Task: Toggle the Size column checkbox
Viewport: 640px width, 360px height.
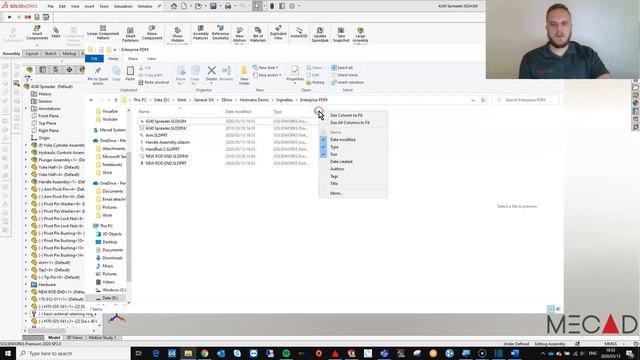Action: pos(323,154)
